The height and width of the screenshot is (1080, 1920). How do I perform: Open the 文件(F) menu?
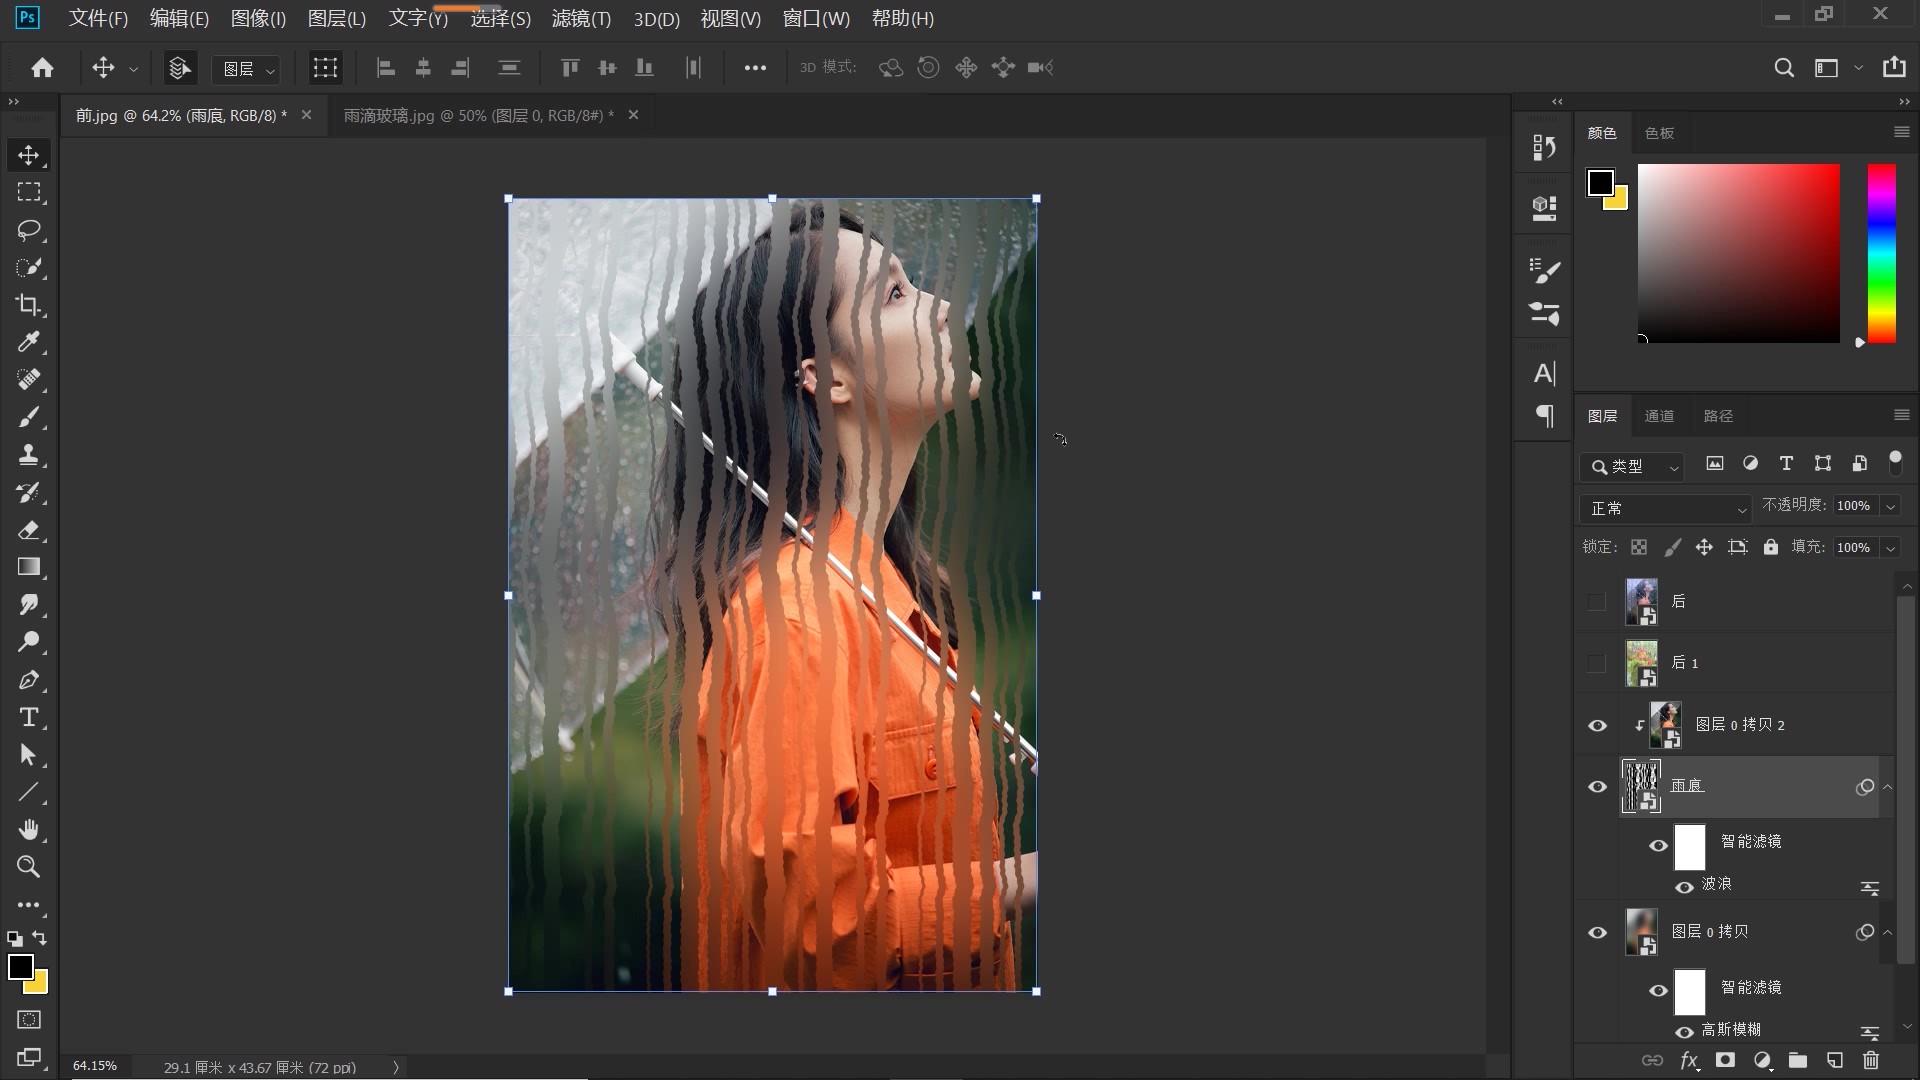click(x=98, y=18)
